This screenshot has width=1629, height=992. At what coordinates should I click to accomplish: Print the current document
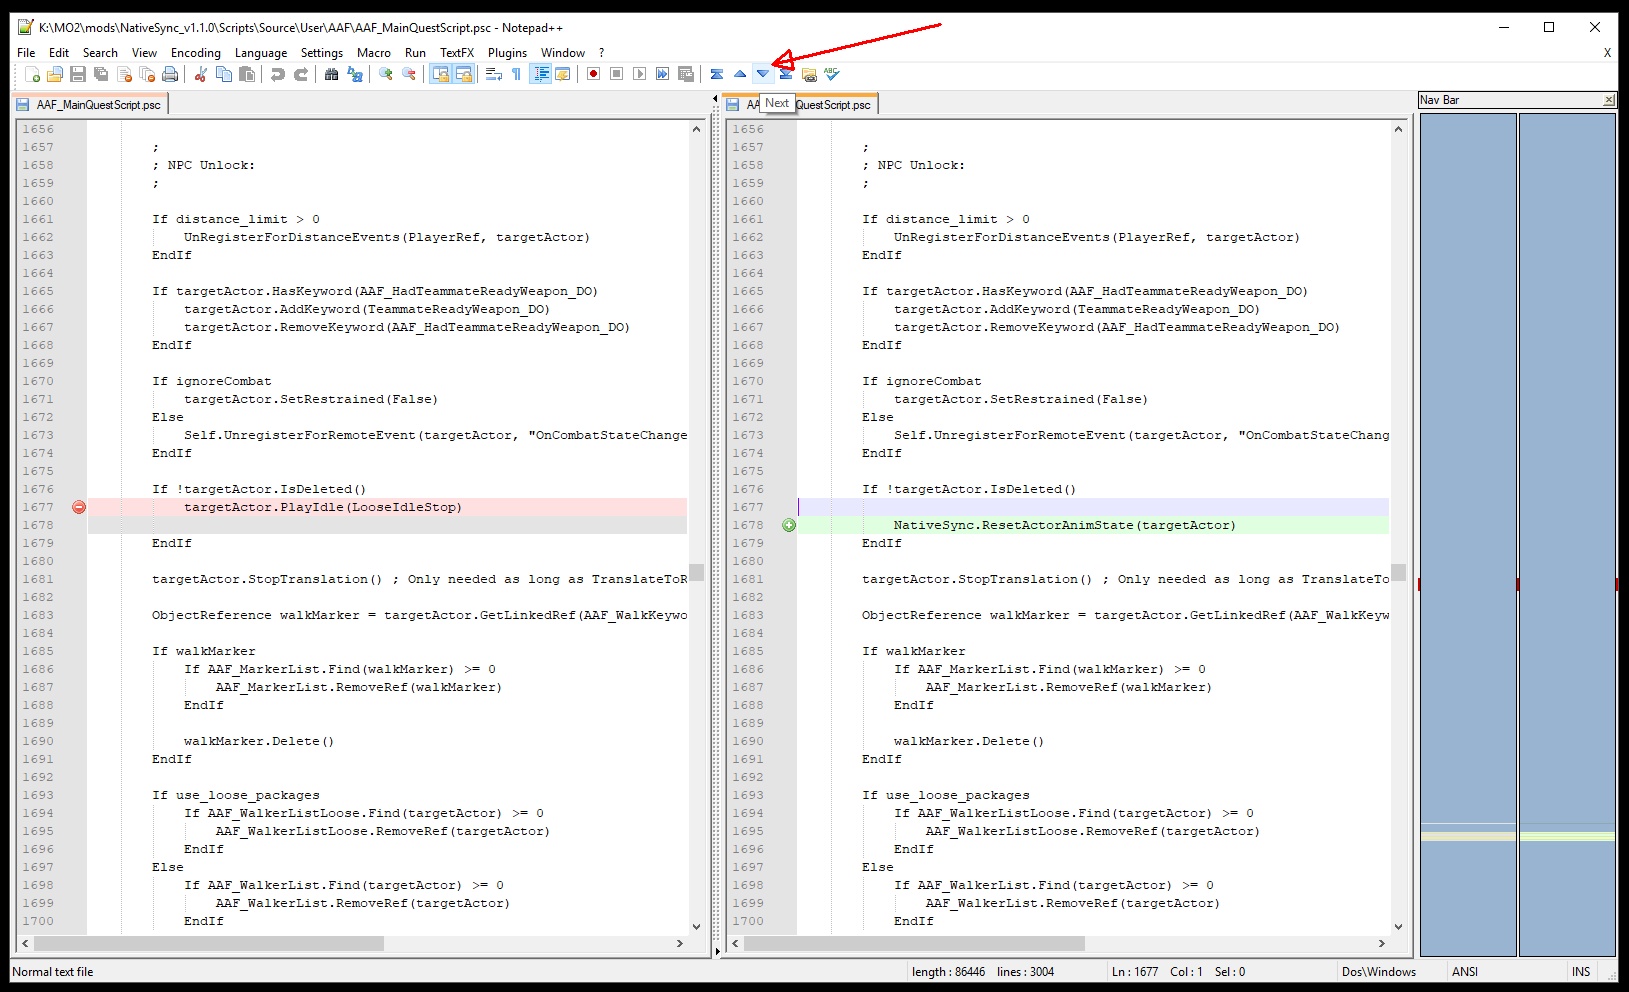click(x=169, y=73)
